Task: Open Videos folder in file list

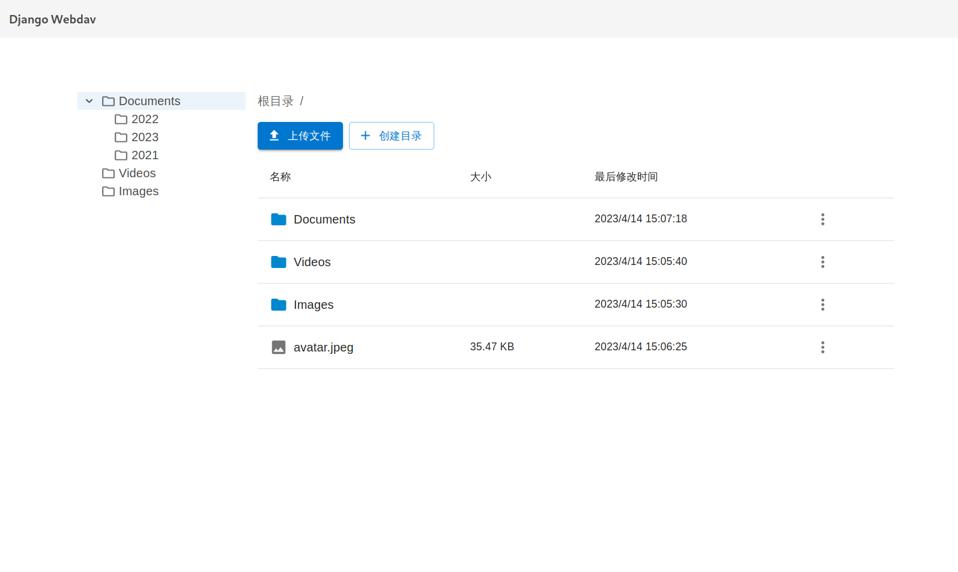Action: point(312,262)
